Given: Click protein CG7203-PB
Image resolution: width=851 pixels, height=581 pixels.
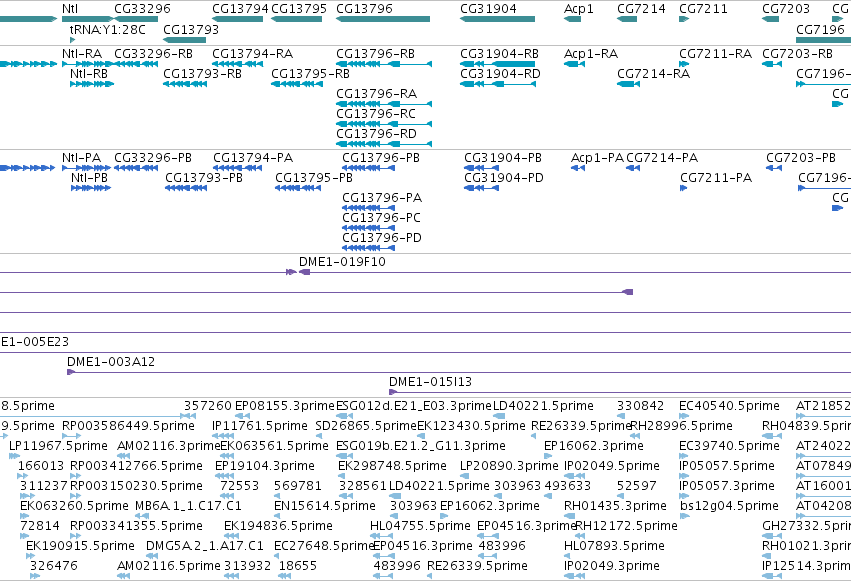Looking at the screenshot, I should [773, 168].
